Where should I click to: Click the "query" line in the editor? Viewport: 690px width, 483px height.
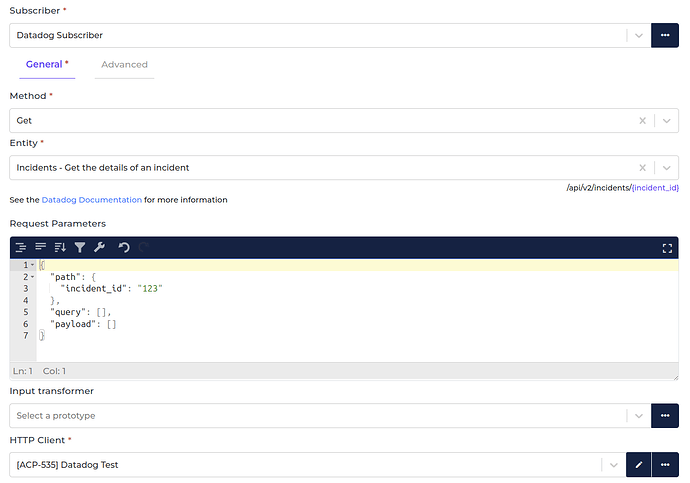coord(81,312)
